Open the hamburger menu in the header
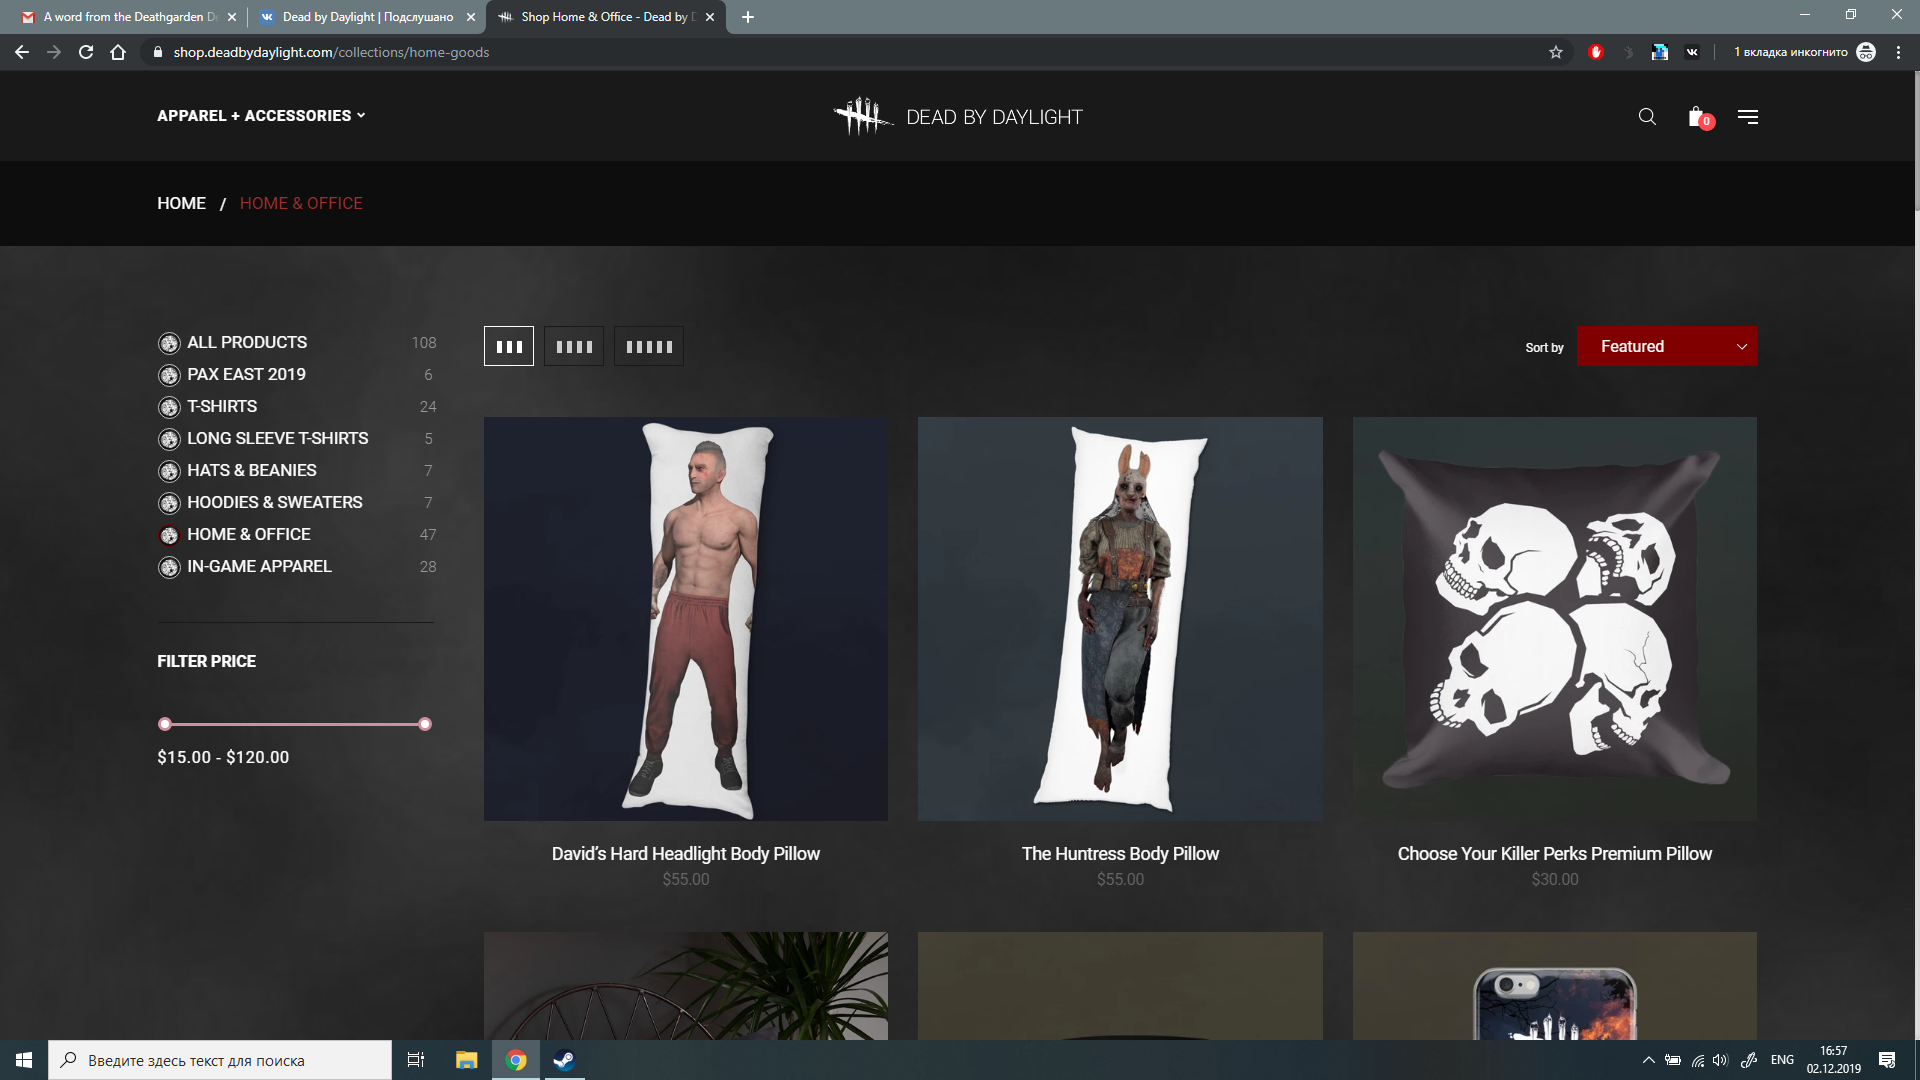 pyautogui.click(x=1748, y=117)
